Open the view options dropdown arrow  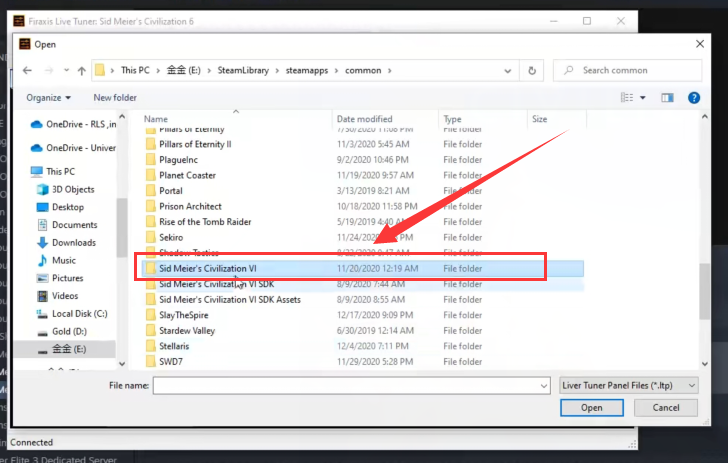pos(643,98)
